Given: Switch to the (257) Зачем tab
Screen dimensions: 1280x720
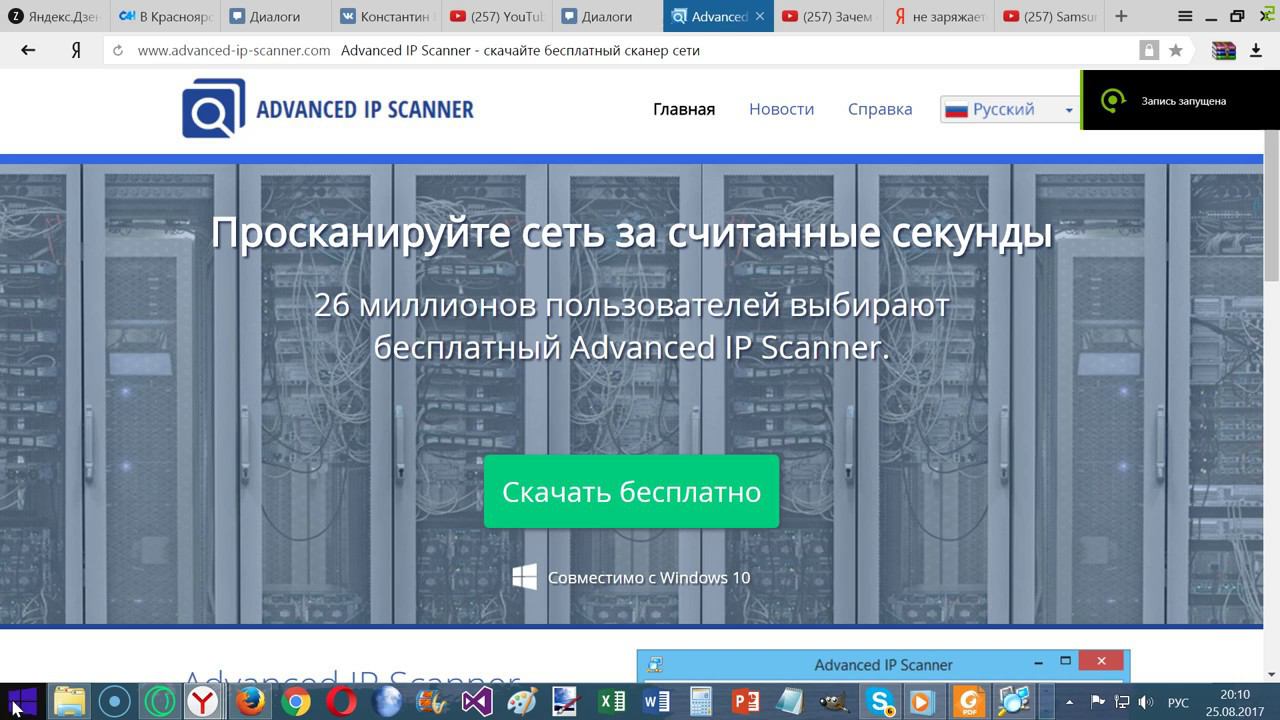Looking at the screenshot, I should [829, 16].
